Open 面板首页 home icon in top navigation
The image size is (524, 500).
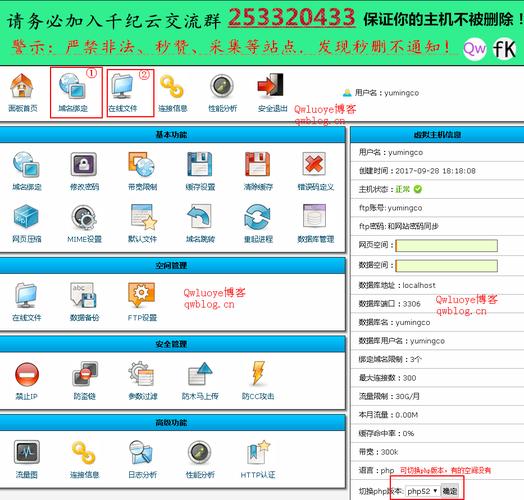[22, 86]
